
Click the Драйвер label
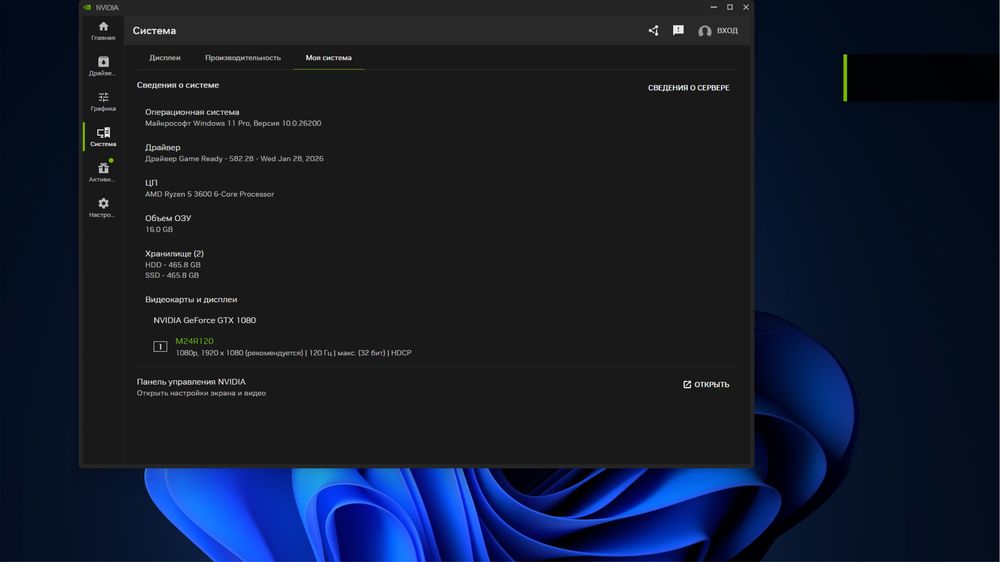click(163, 147)
